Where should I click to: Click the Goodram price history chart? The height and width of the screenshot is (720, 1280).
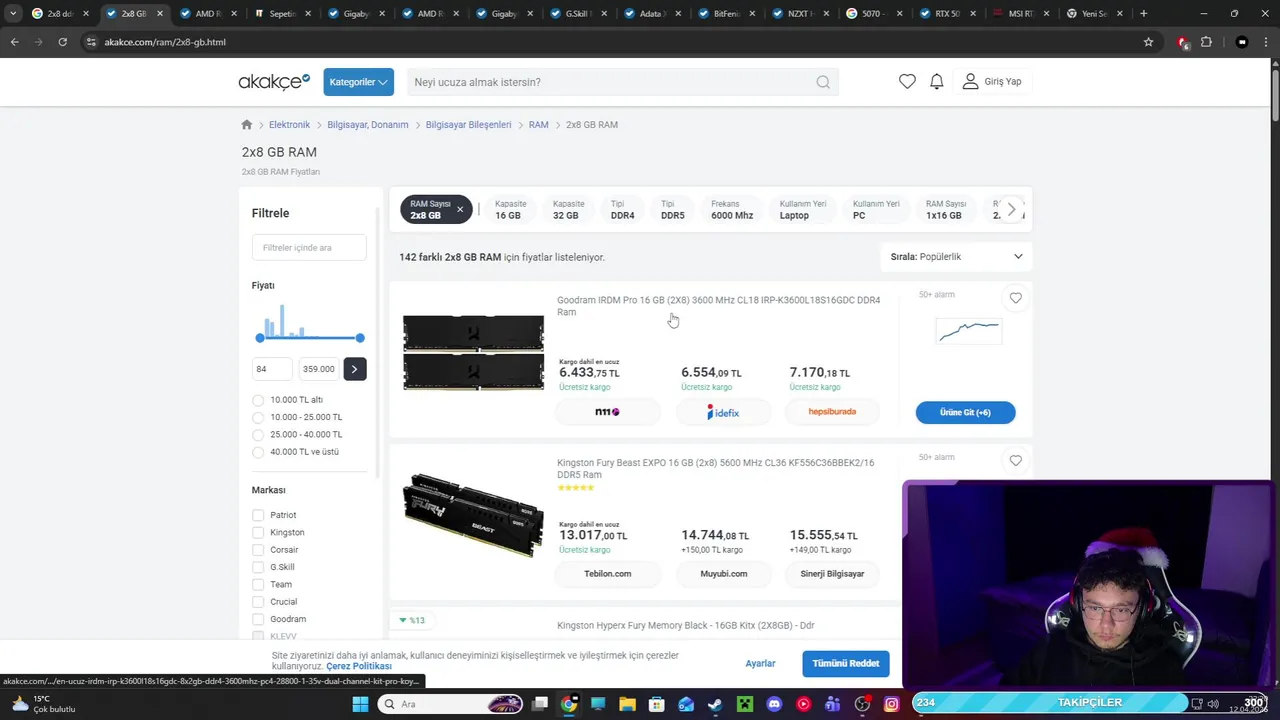(968, 330)
